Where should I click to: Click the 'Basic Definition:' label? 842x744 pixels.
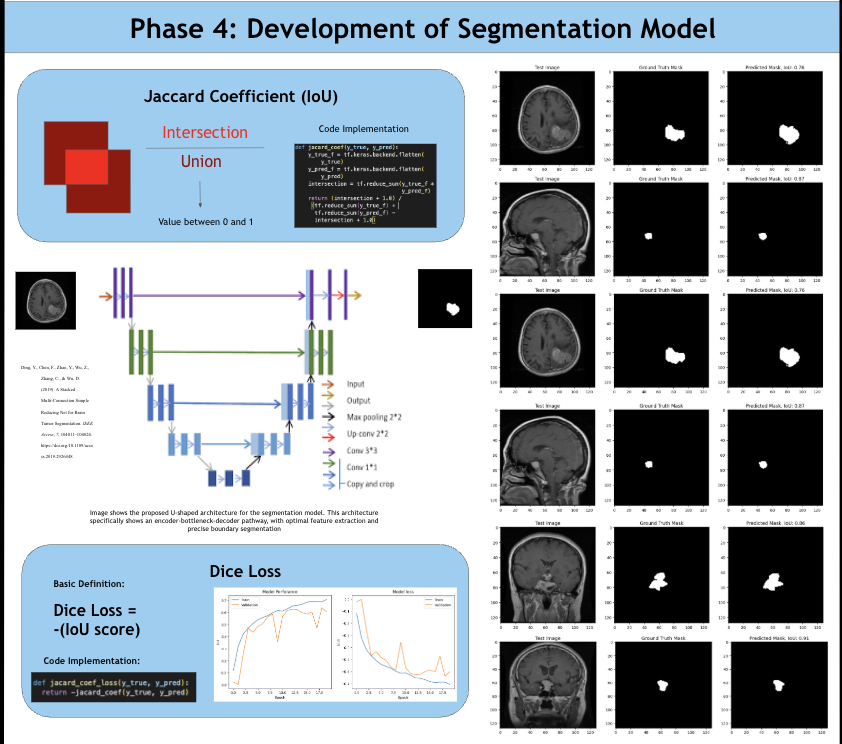point(89,583)
